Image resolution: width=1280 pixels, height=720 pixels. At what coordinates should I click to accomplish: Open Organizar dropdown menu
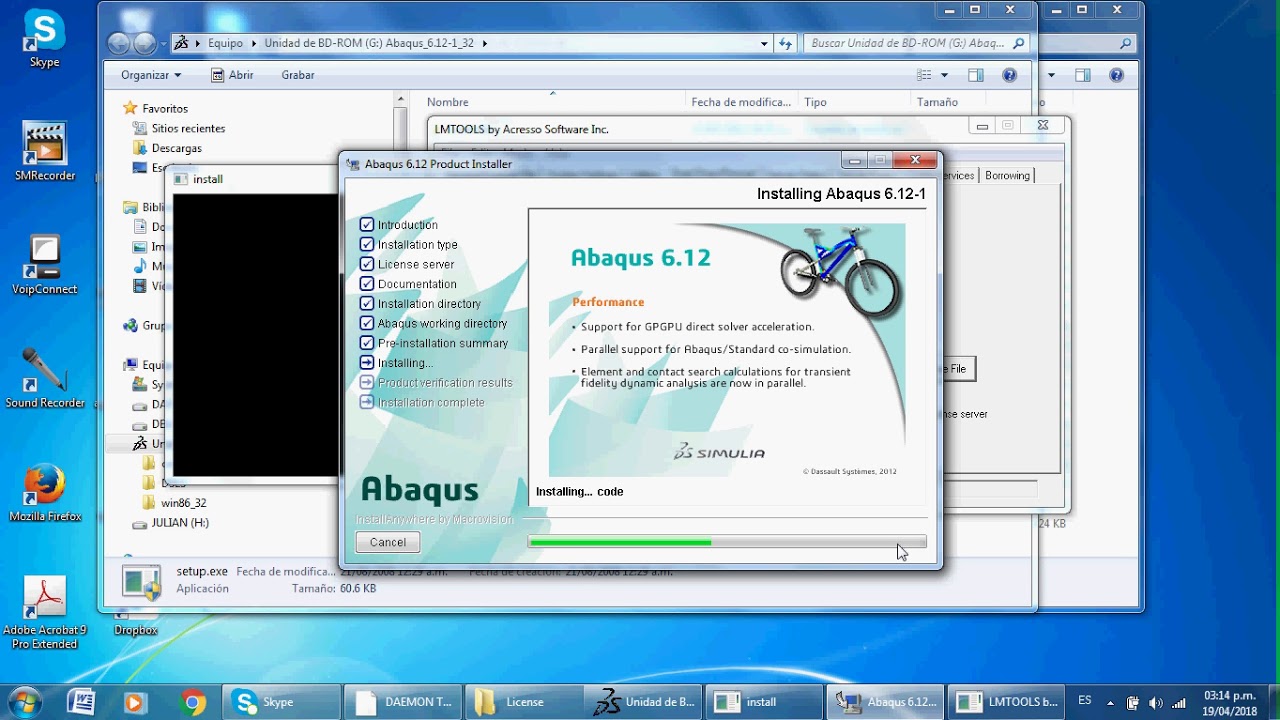151,75
